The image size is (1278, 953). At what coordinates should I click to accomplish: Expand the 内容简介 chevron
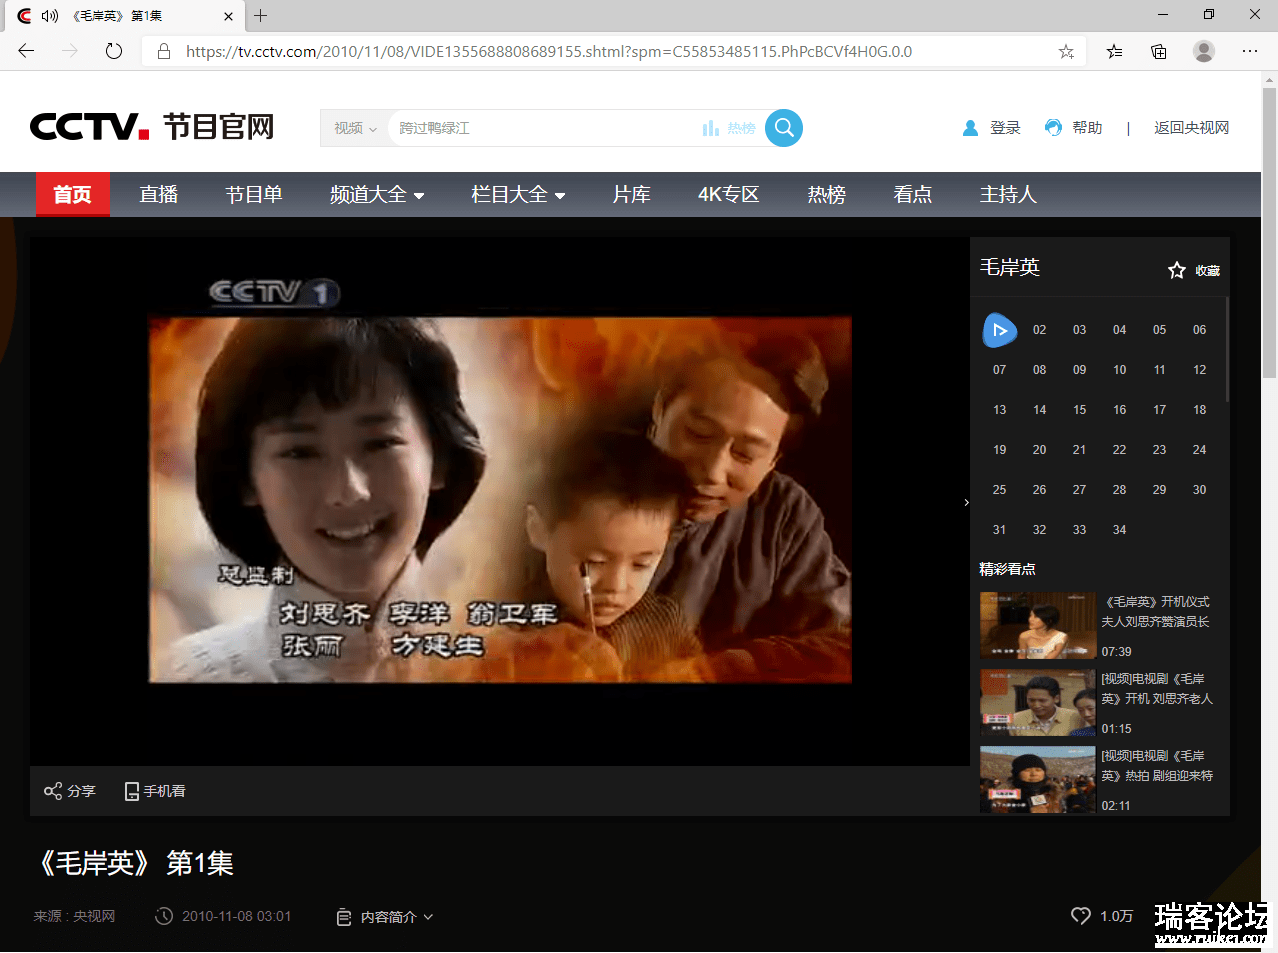click(x=428, y=917)
